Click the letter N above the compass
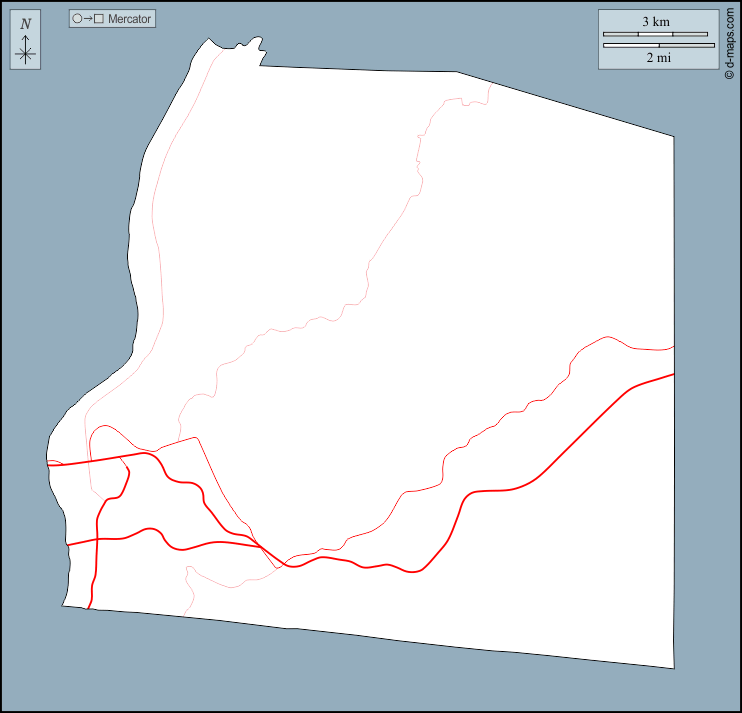The image size is (742, 713). point(26,24)
